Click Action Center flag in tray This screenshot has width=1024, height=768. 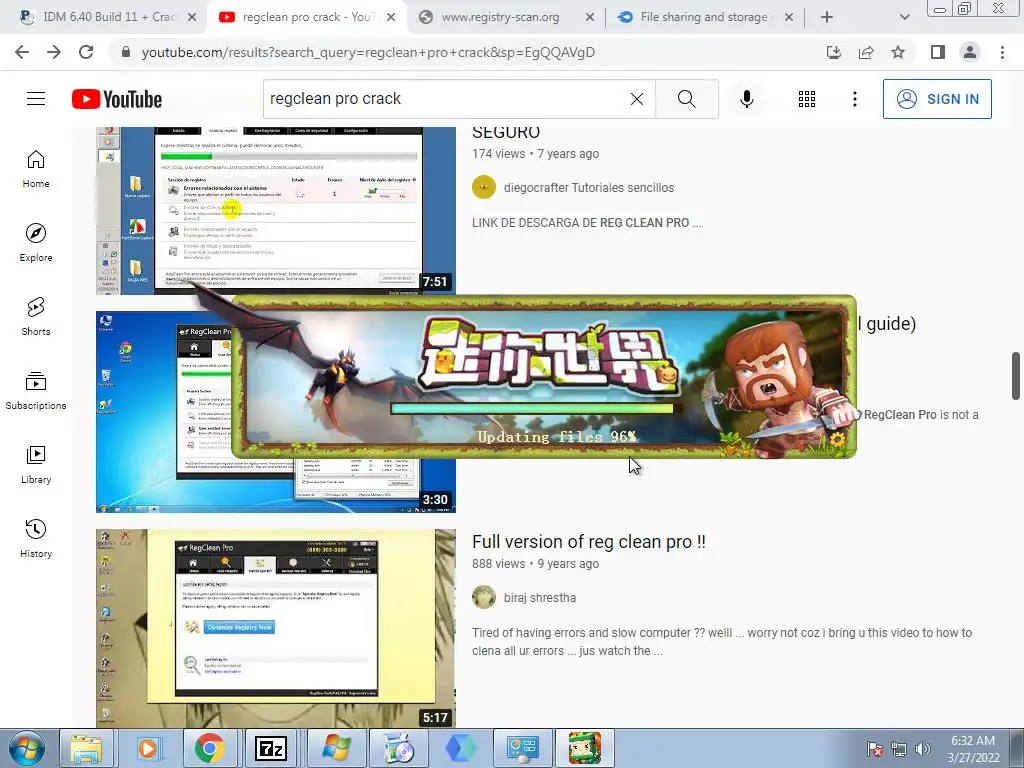[x=874, y=749]
